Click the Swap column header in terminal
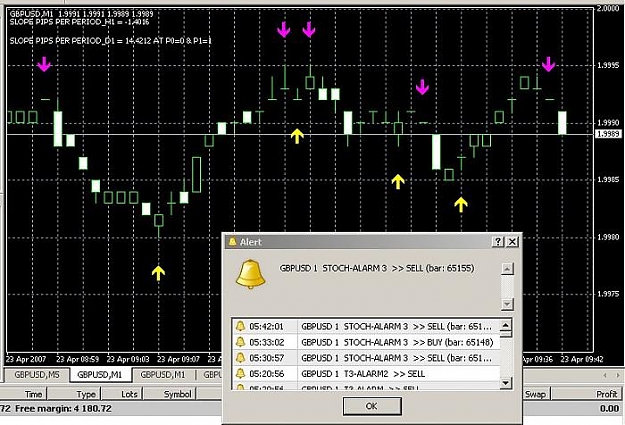 coord(535,394)
